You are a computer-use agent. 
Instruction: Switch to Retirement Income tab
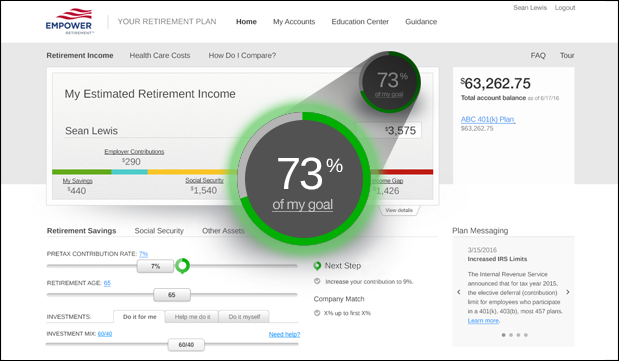tap(80, 55)
